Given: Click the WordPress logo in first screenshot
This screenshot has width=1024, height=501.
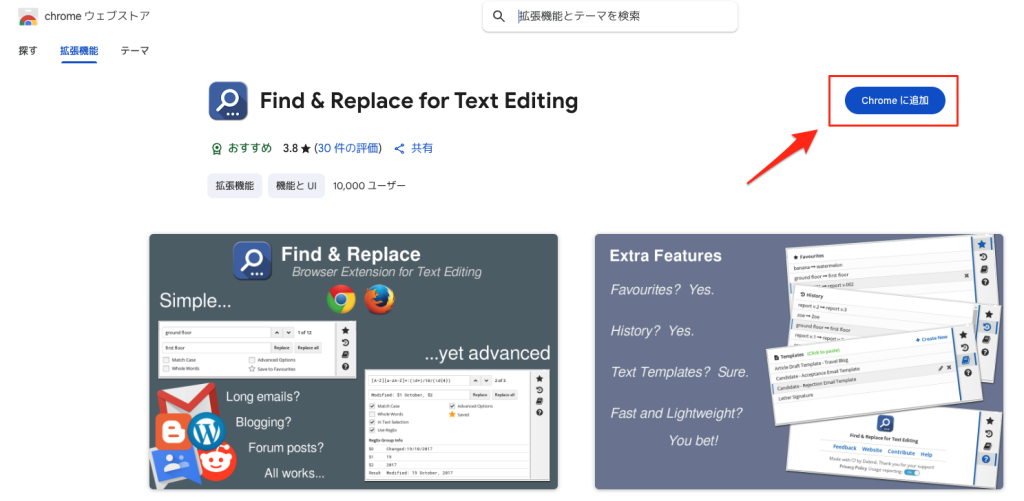Looking at the screenshot, I should [x=206, y=430].
